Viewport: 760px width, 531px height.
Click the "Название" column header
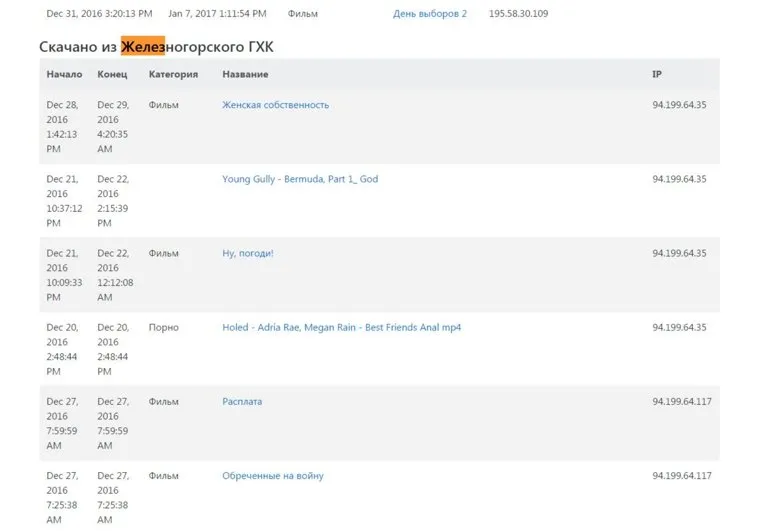click(x=245, y=74)
